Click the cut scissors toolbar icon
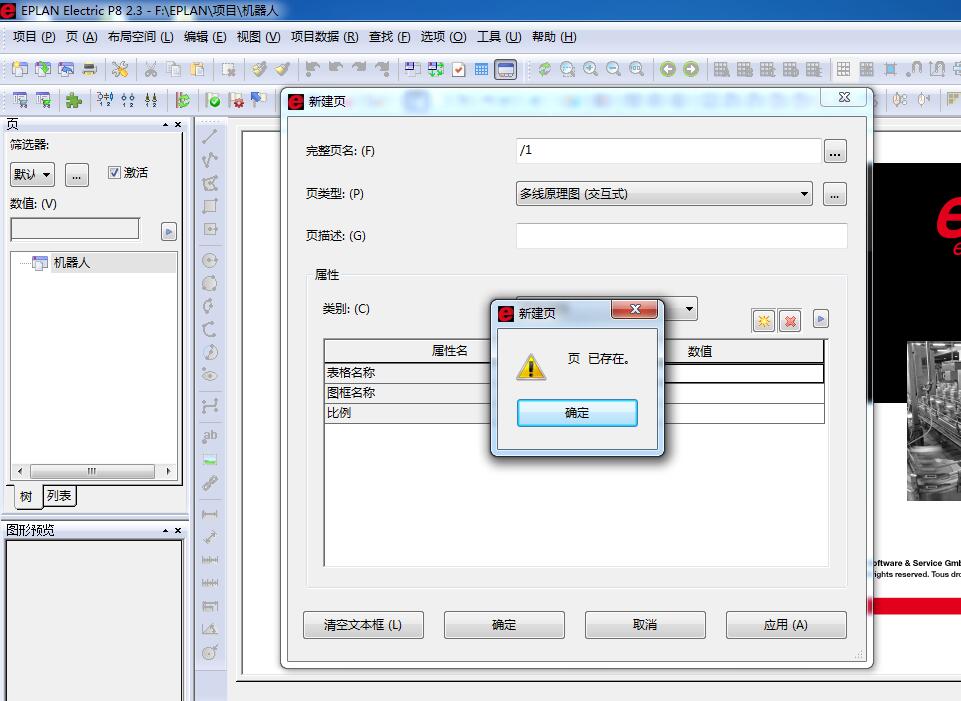This screenshot has height=701, width=961. (150, 69)
